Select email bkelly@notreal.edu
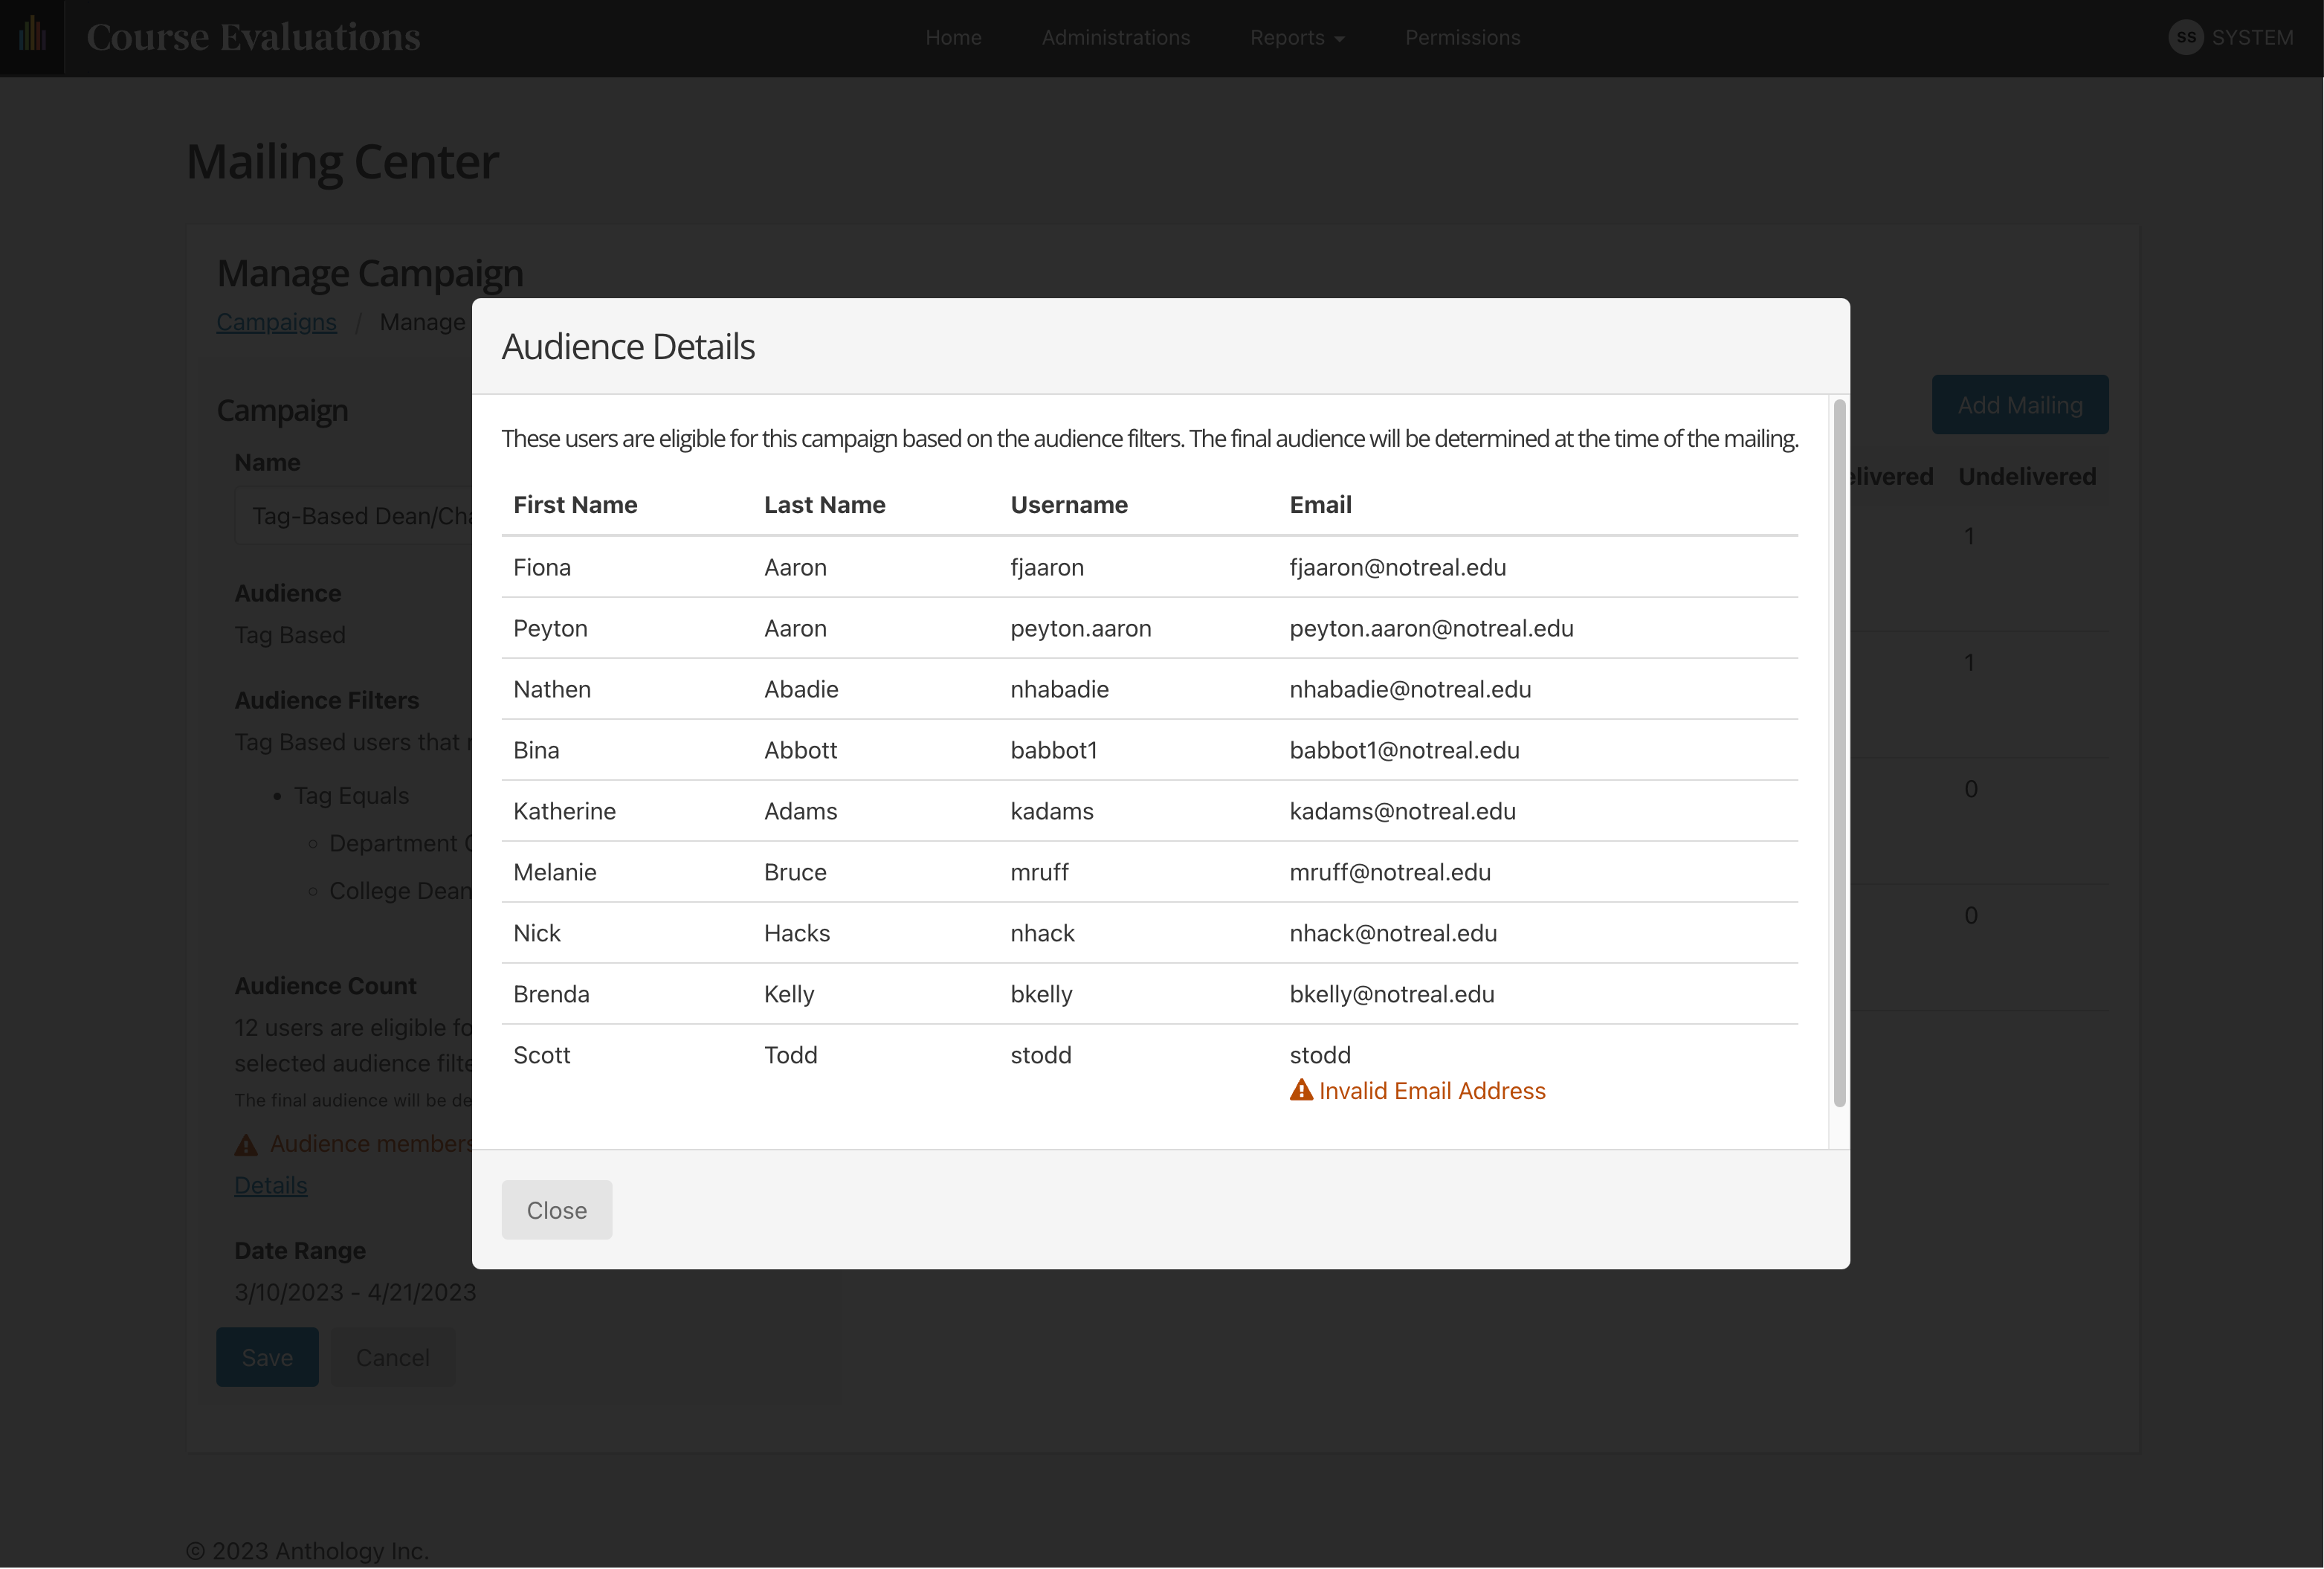 pos(1392,995)
